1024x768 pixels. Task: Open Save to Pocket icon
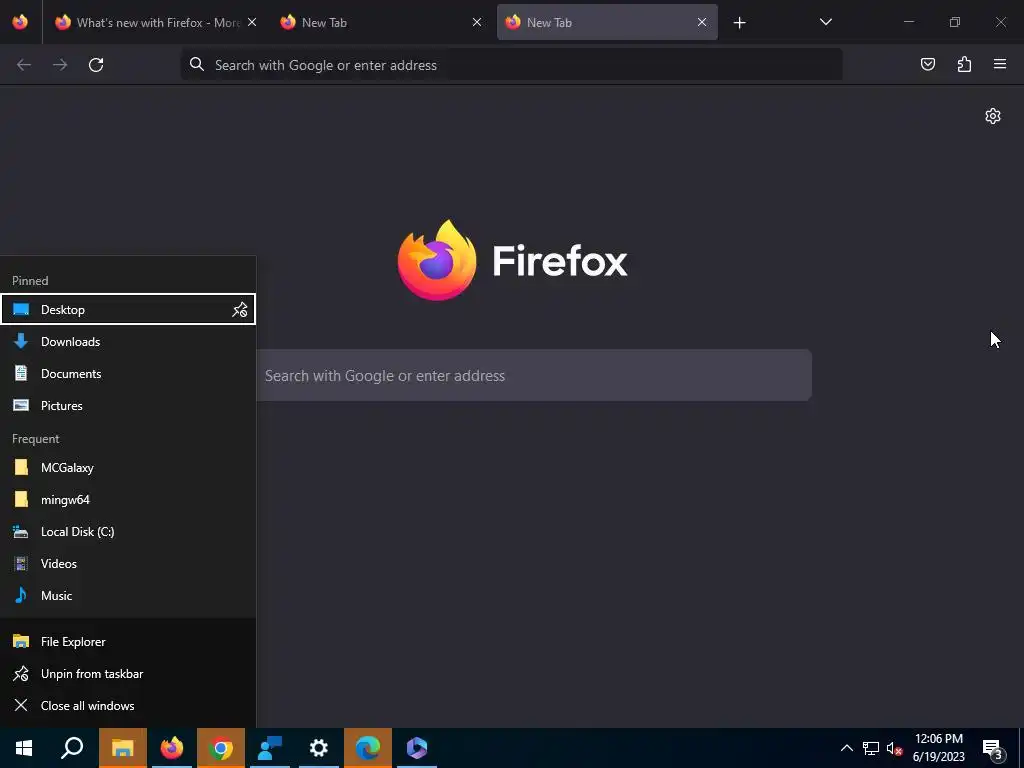[927, 64]
